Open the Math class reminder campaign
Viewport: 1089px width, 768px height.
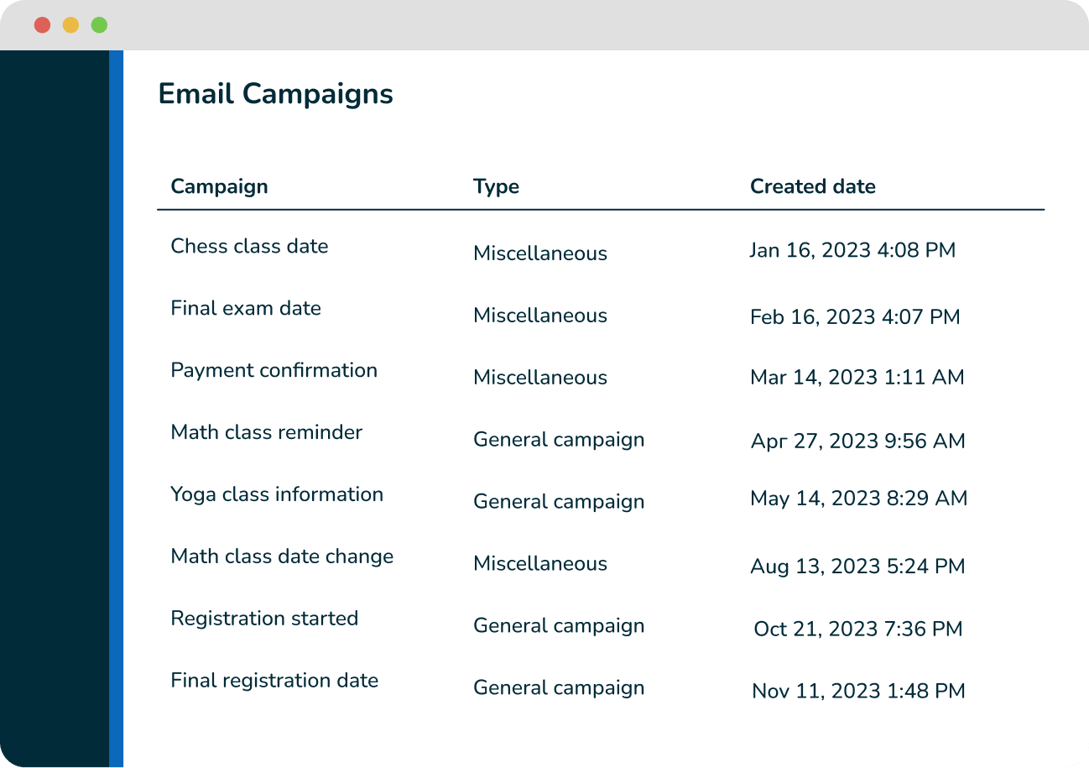[266, 432]
